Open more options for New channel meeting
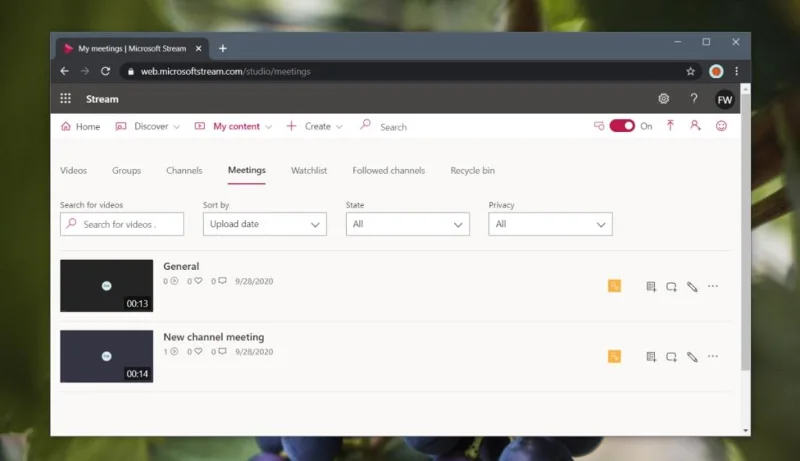The width and height of the screenshot is (800, 461). (713, 356)
